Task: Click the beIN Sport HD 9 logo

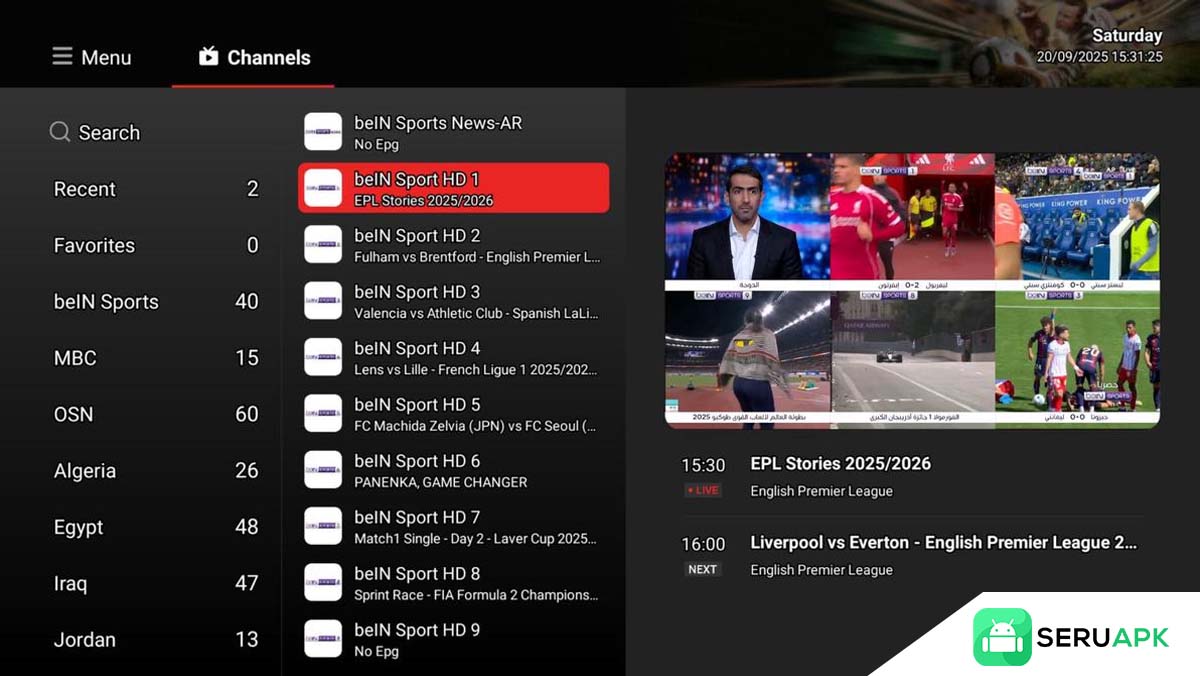Action: point(323,639)
